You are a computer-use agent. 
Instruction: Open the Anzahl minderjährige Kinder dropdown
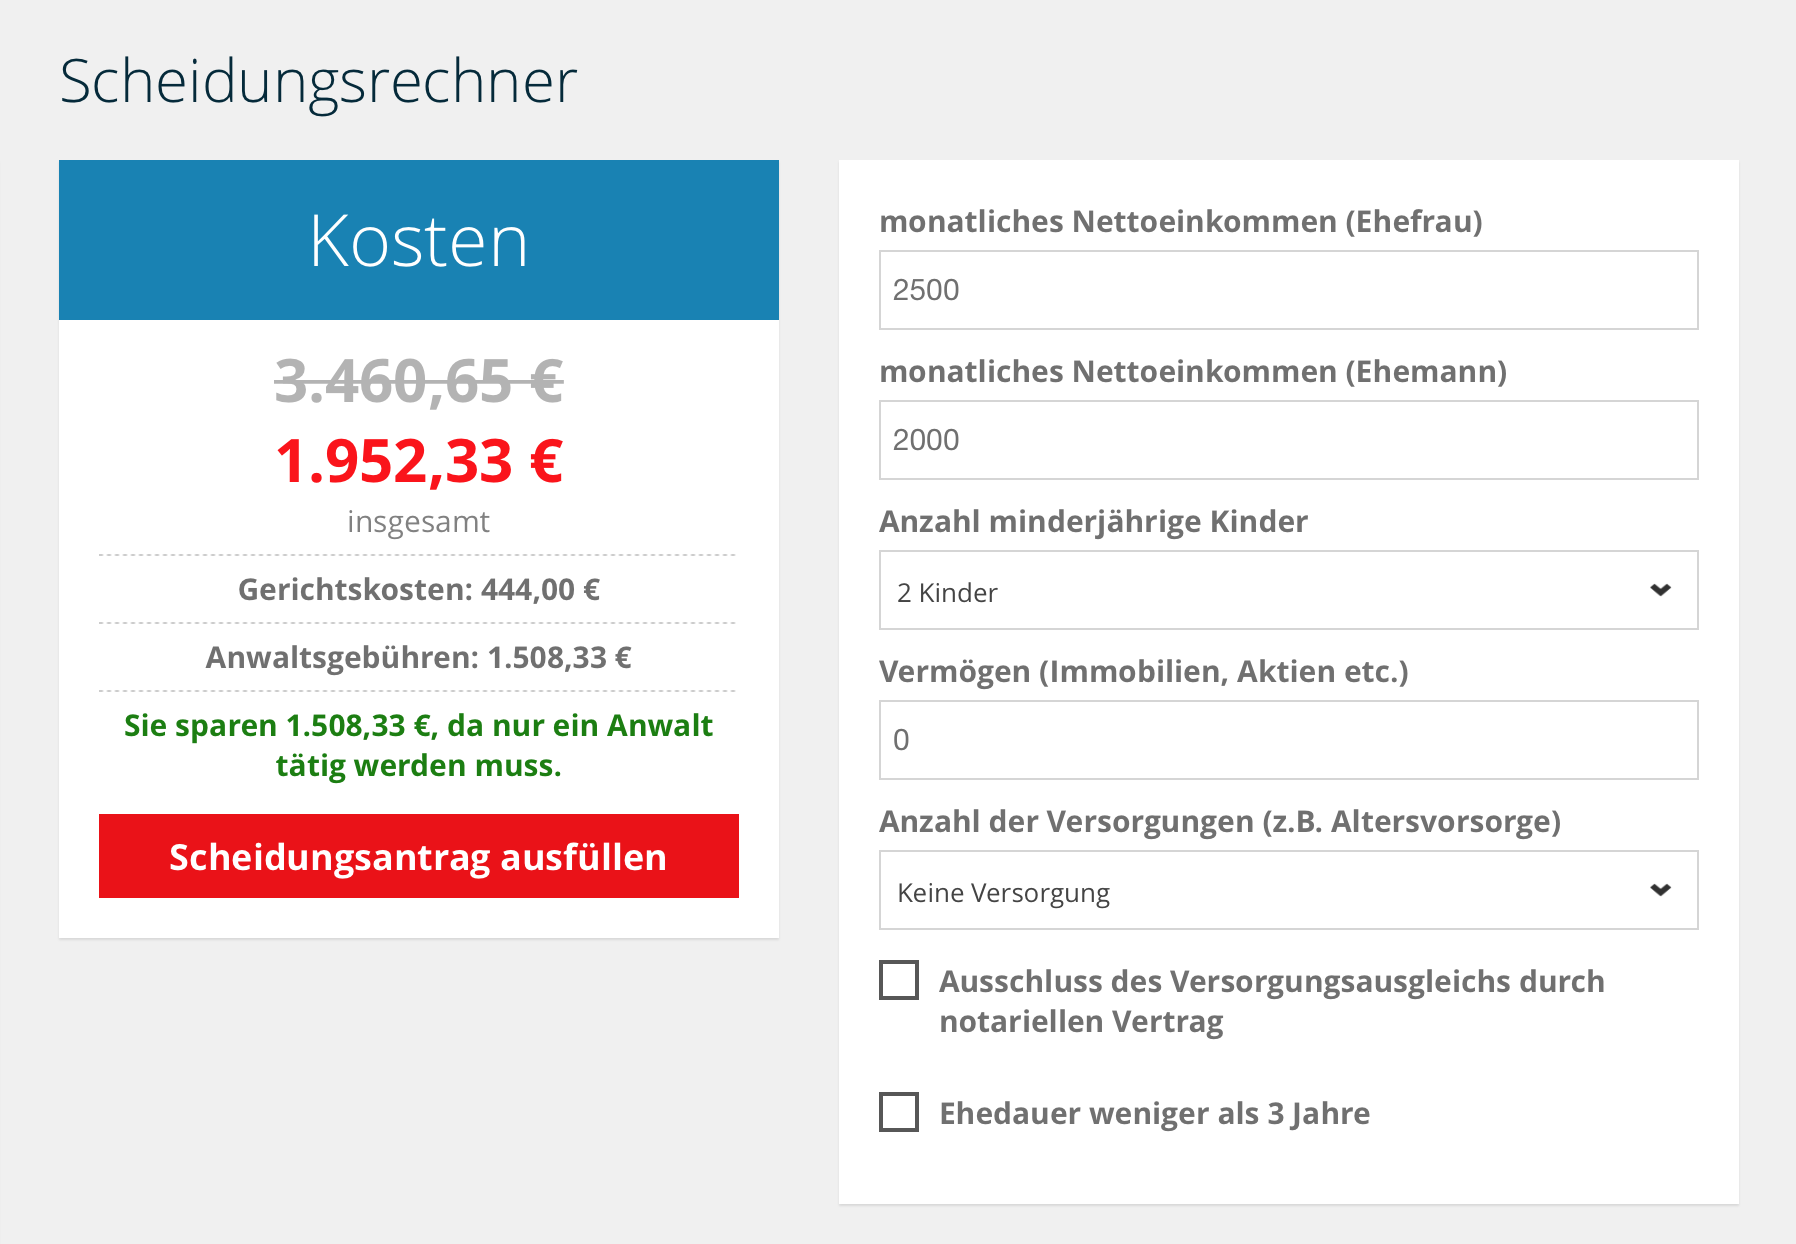(x=1288, y=590)
